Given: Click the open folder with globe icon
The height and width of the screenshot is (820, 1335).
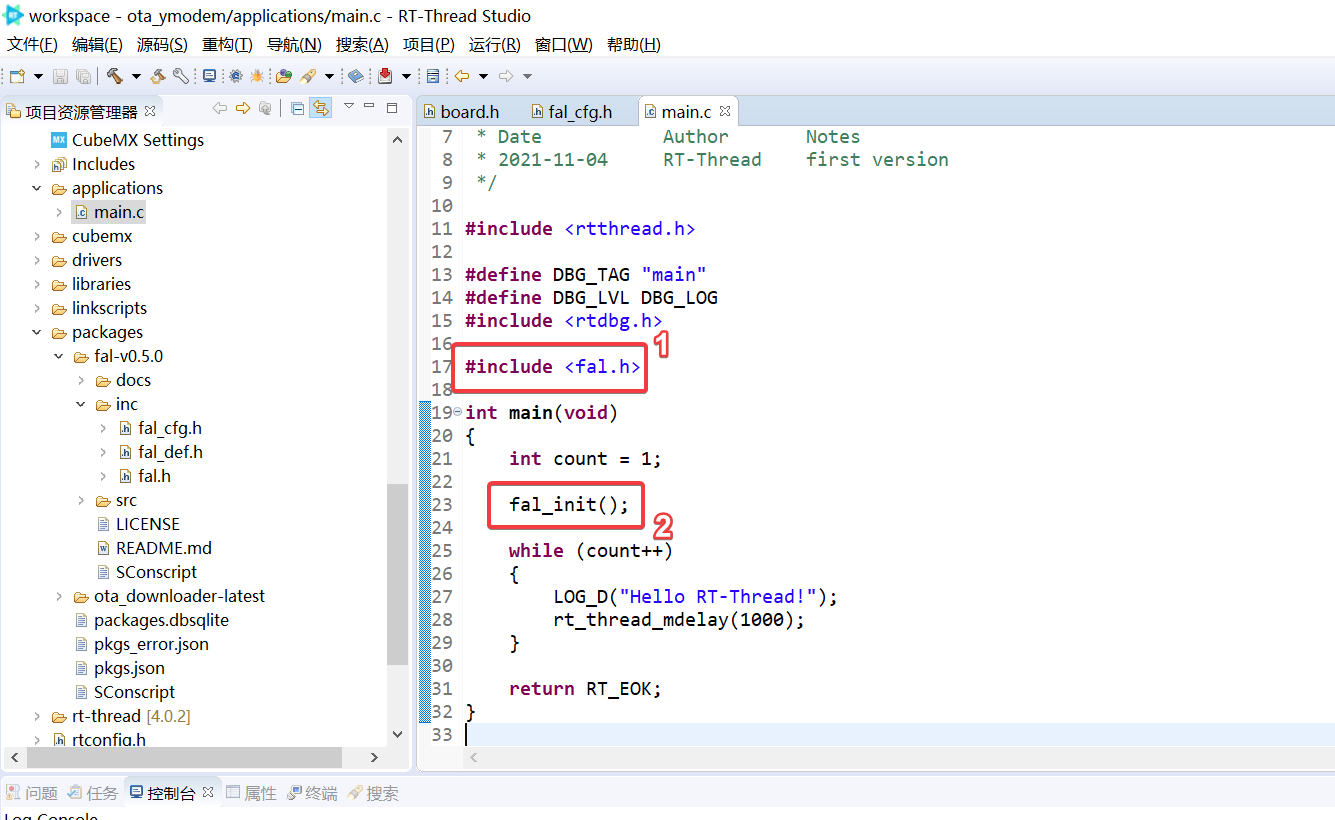Looking at the screenshot, I should pyautogui.click(x=284, y=76).
